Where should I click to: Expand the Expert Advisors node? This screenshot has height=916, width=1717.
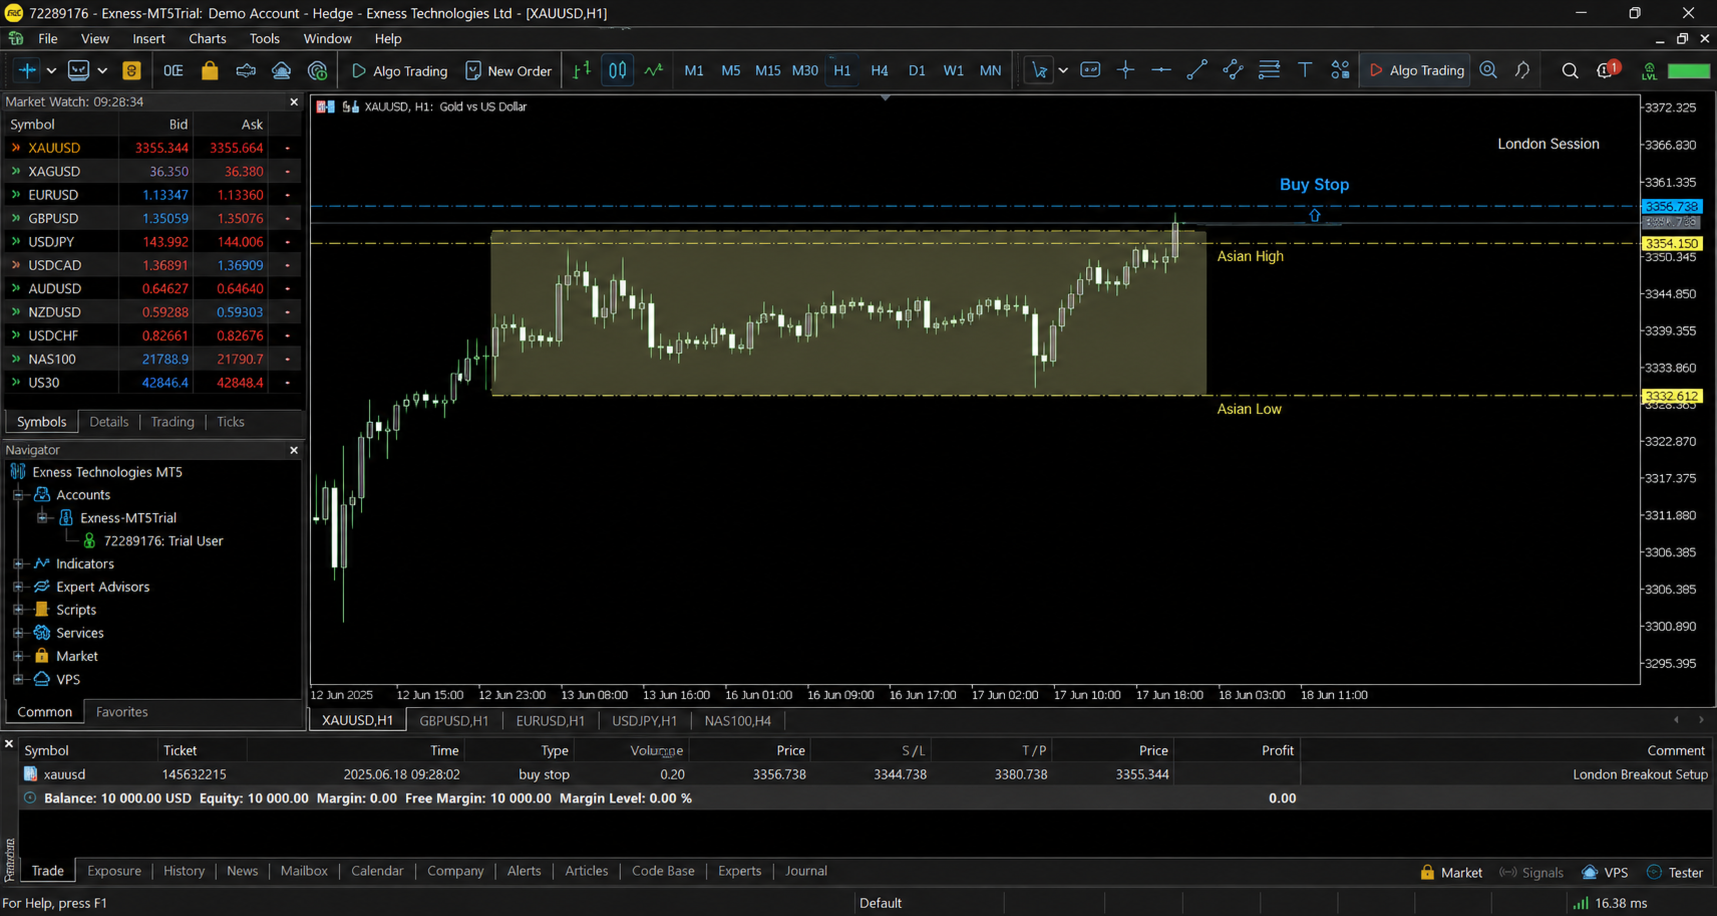point(18,587)
